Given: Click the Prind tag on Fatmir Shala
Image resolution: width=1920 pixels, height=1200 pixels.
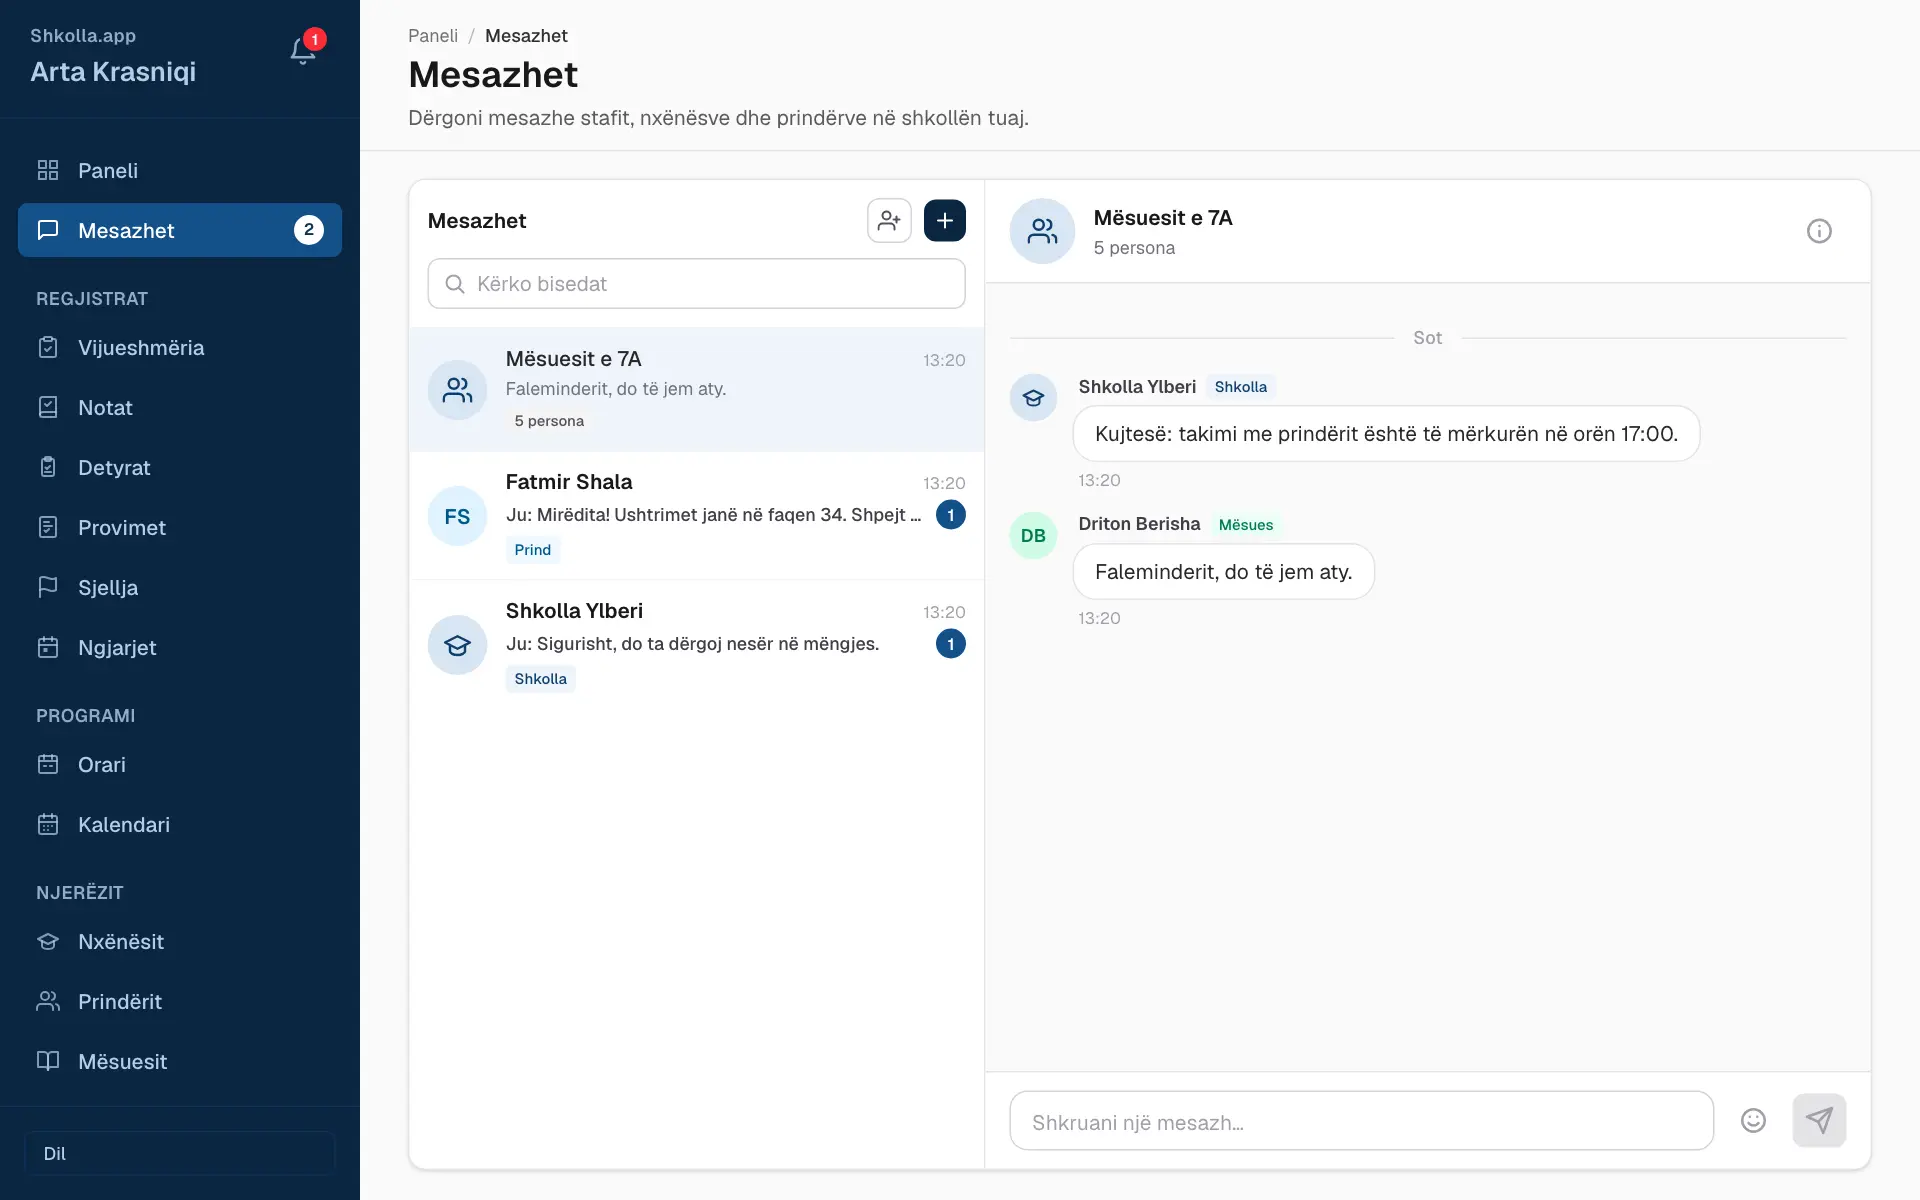Looking at the screenshot, I should [x=533, y=550].
